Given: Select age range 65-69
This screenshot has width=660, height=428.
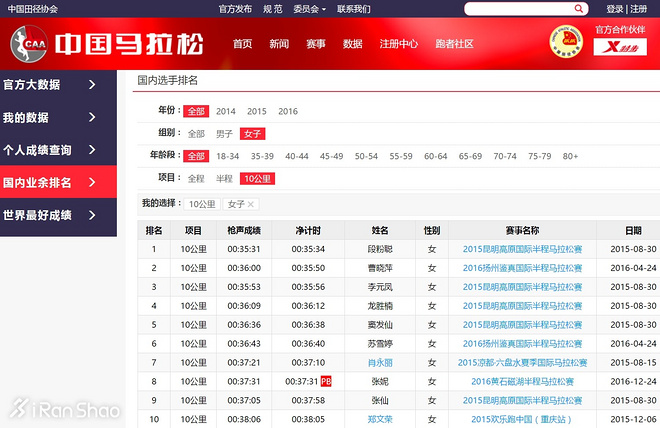Looking at the screenshot, I should [x=470, y=156].
